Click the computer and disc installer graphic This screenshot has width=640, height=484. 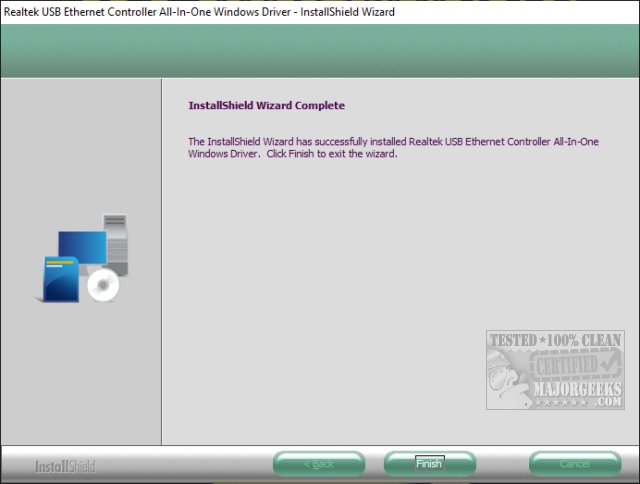tap(82, 258)
